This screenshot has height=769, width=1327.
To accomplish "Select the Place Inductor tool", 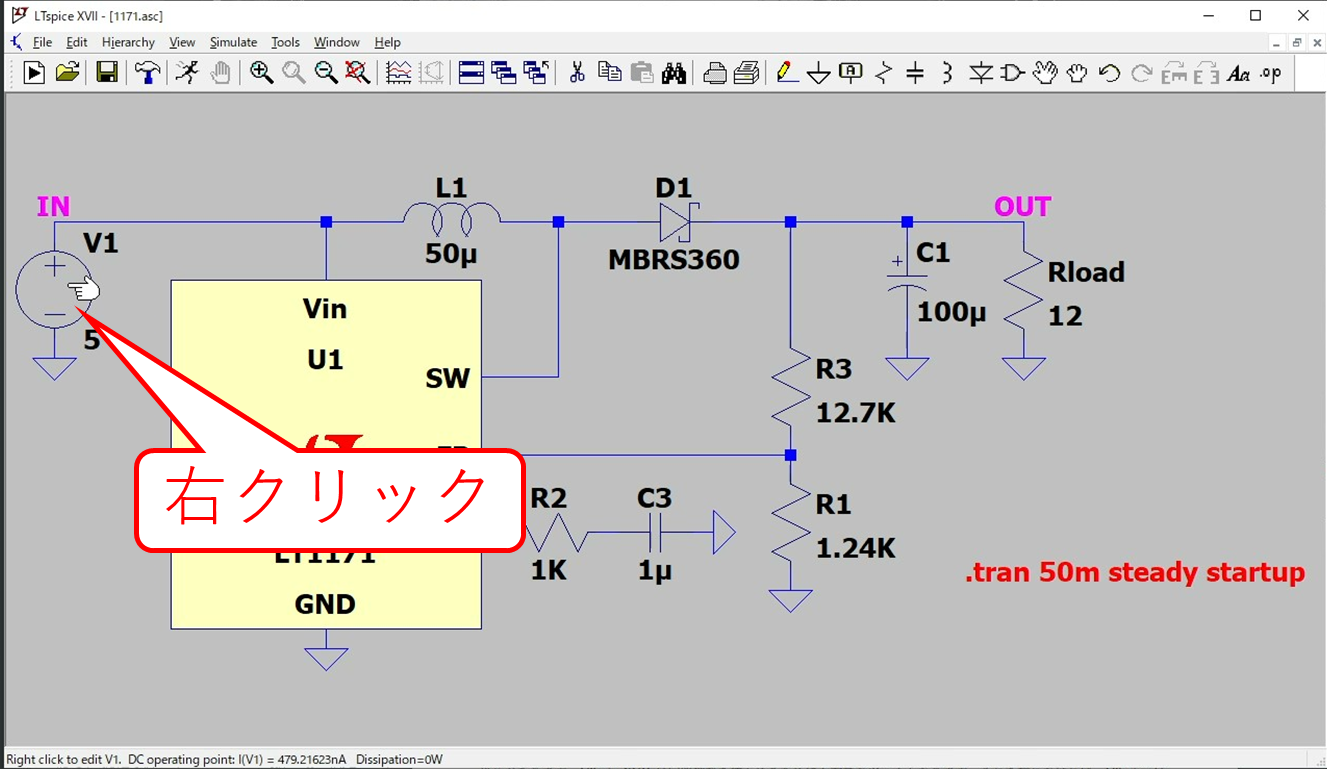I will pos(947,72).
